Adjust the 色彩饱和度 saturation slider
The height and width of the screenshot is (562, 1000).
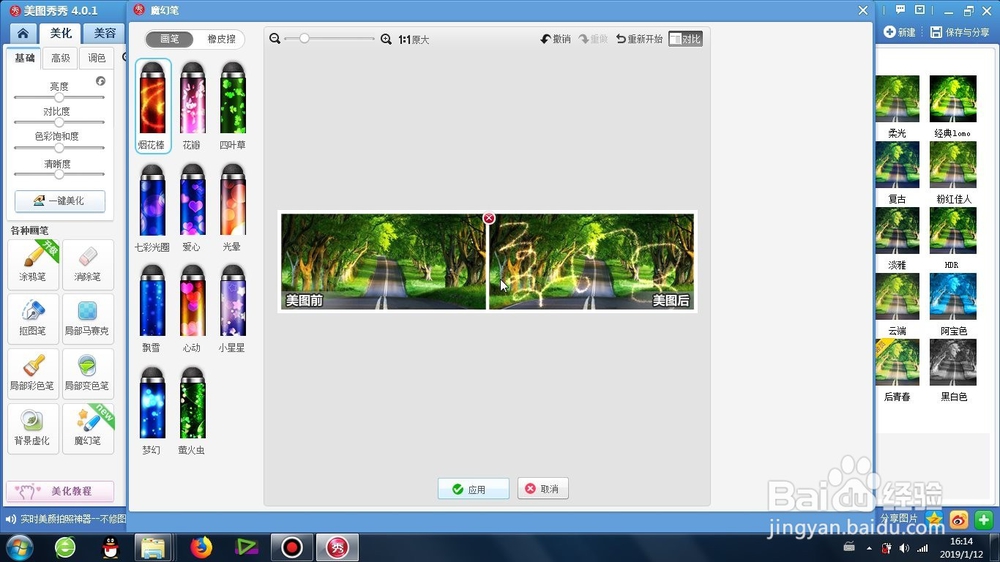tap(59, 147)
